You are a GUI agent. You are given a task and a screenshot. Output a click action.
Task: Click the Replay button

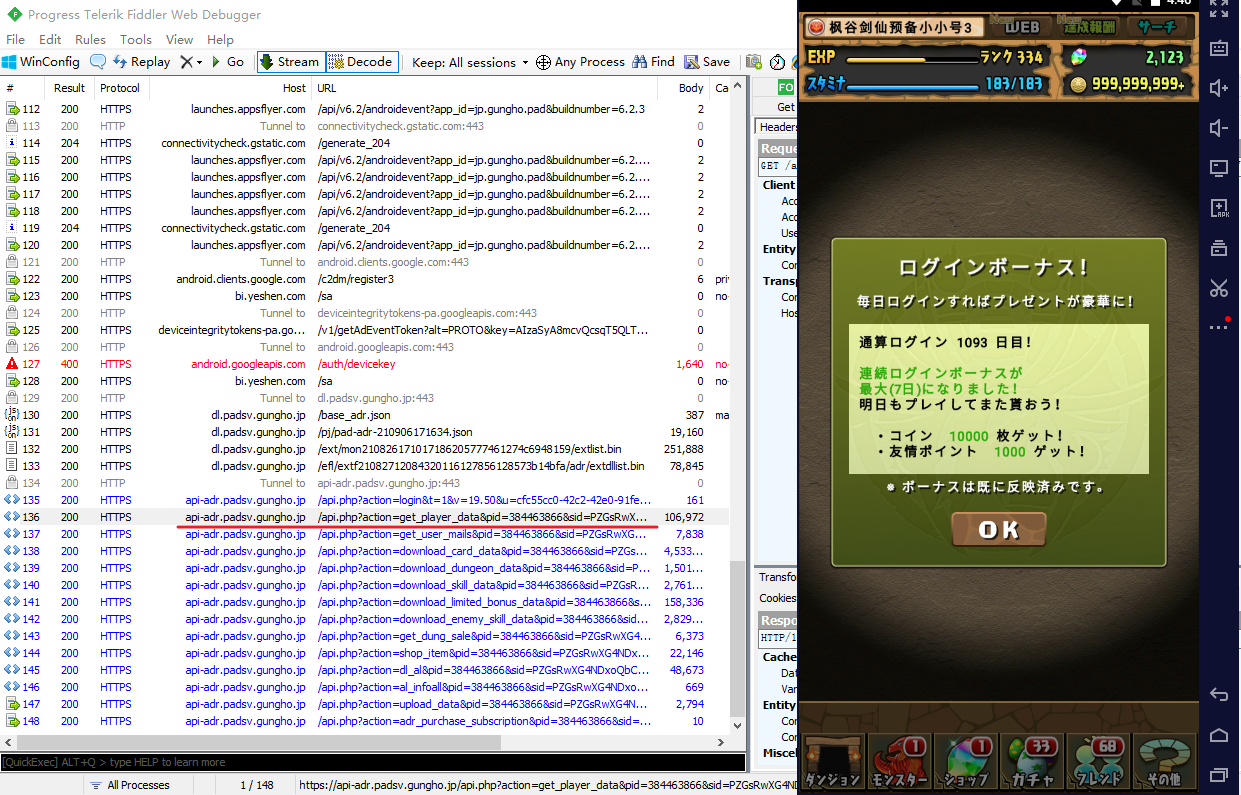click(142, 62)
